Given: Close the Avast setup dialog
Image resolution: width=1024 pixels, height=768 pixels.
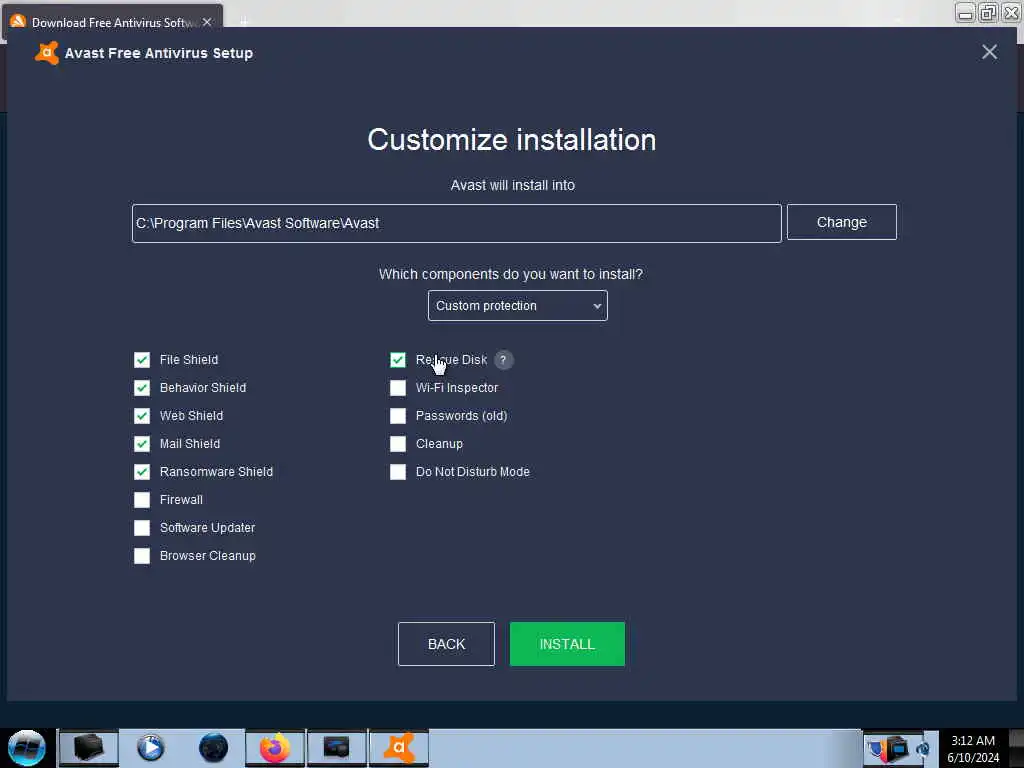Looking at the screenshot, I should 989,52.
